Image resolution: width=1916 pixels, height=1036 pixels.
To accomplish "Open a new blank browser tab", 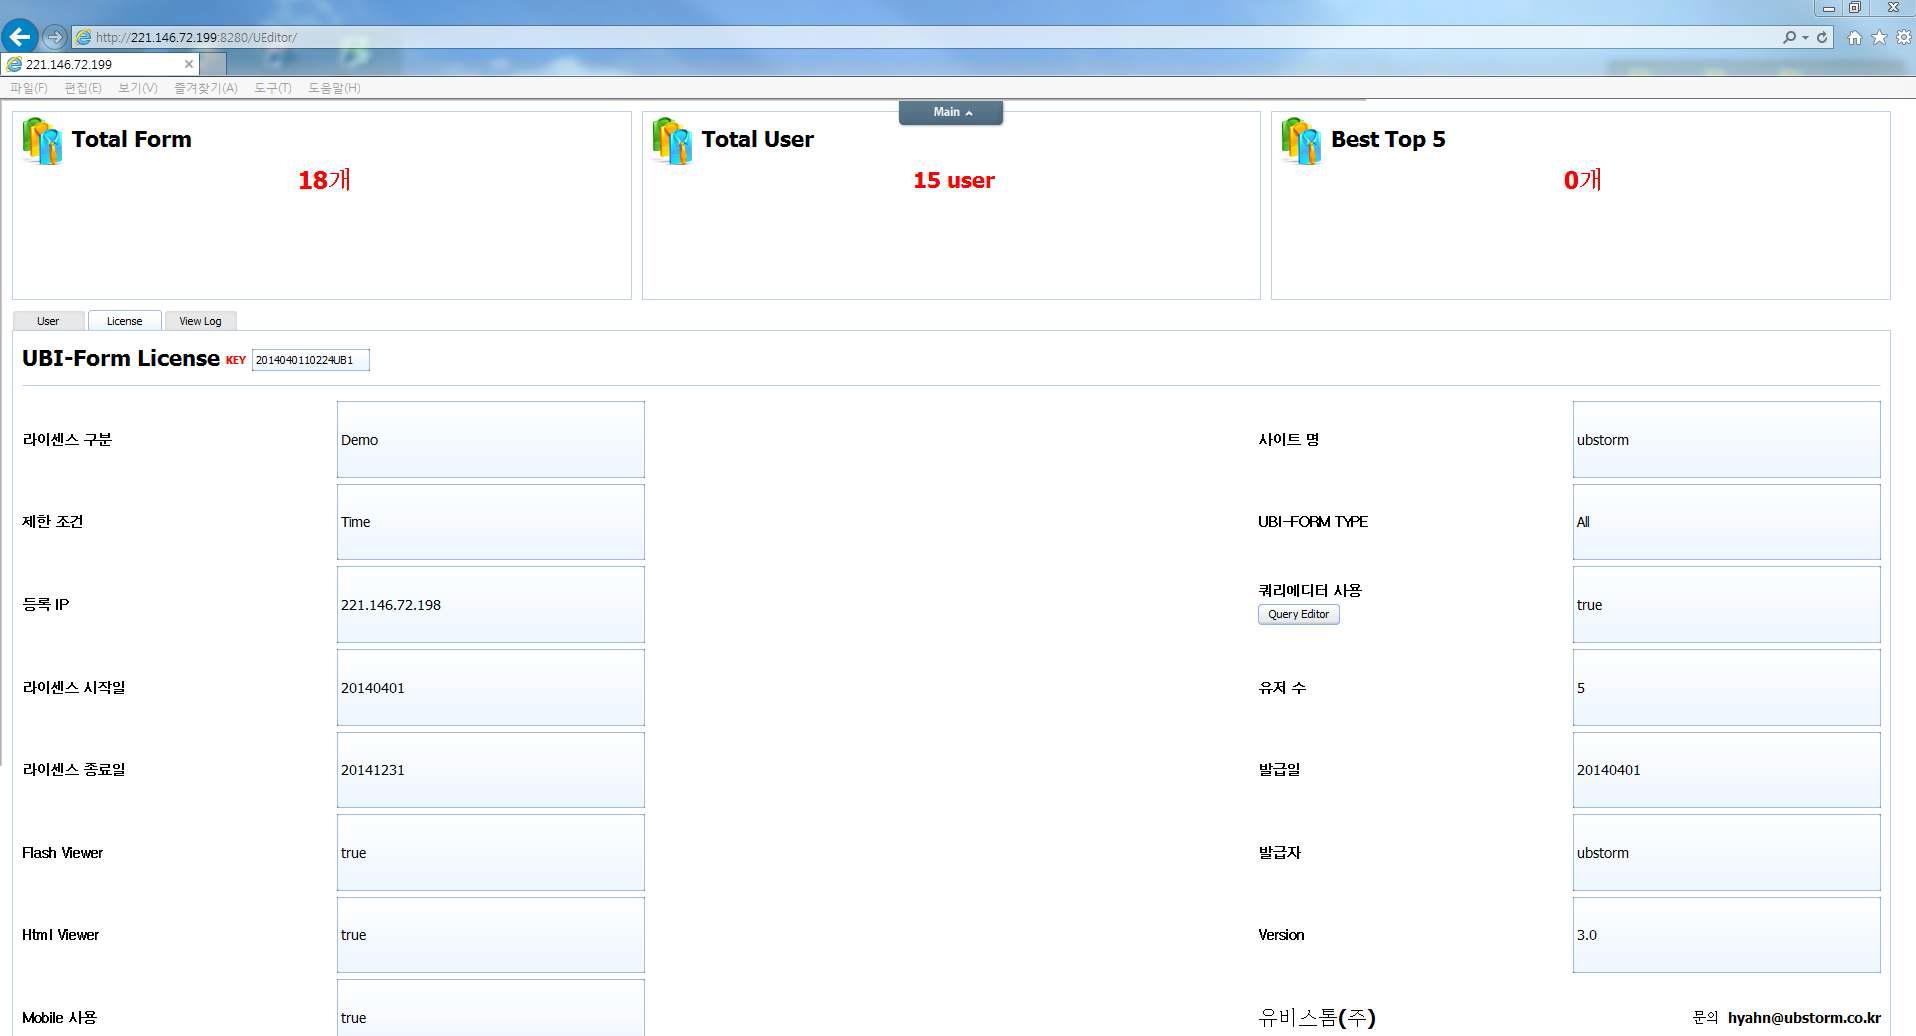I will [x=213, y=64].
